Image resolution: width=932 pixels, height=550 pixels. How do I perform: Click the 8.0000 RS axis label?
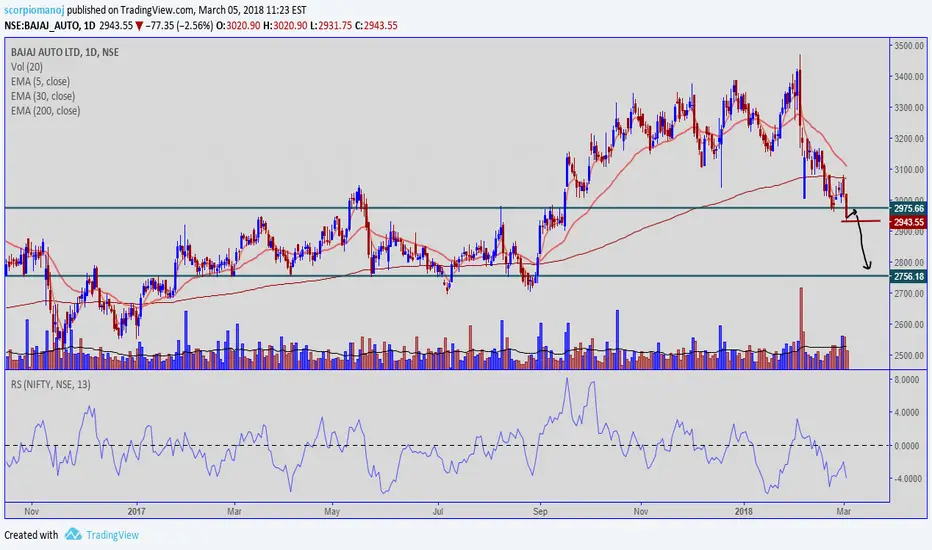[x=907, y=379]
